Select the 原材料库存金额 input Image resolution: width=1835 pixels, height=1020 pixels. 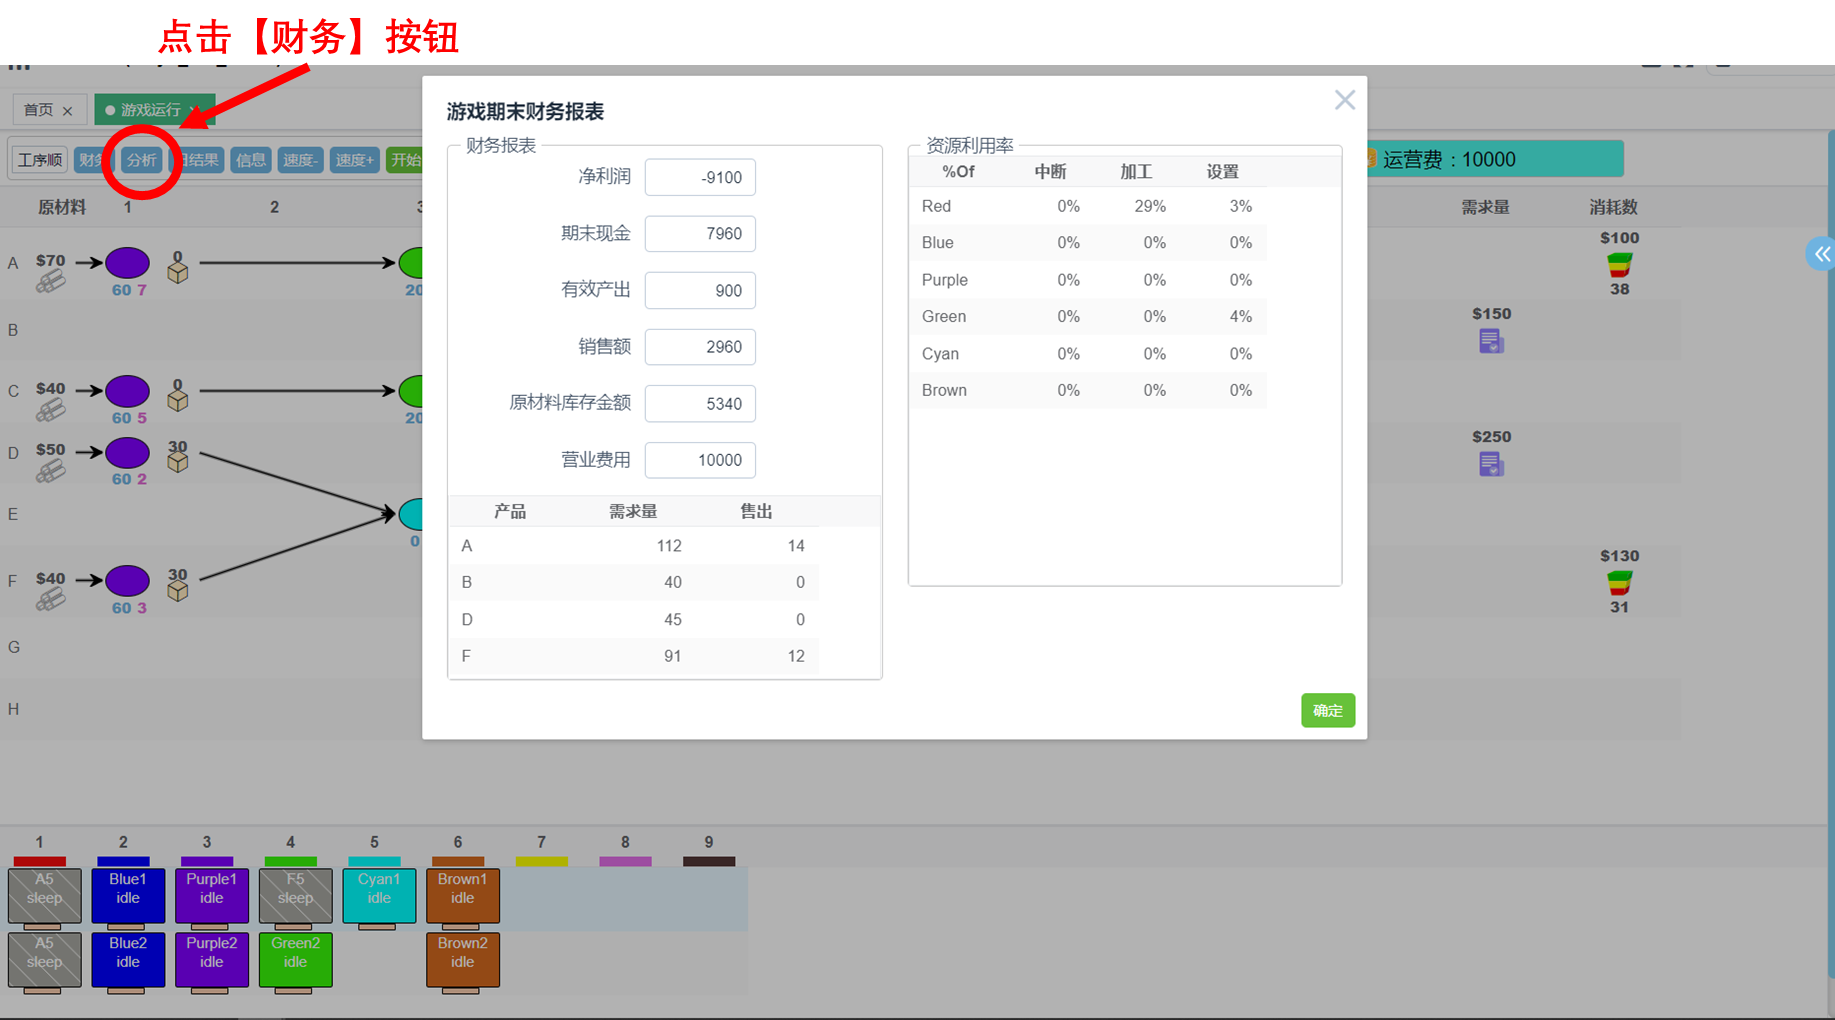(x=700, y=404)
